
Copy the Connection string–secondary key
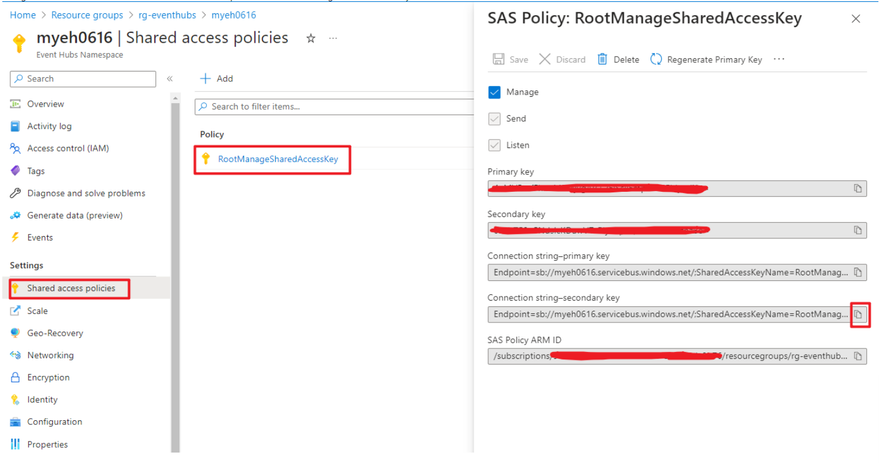click(x=858, y=314)
